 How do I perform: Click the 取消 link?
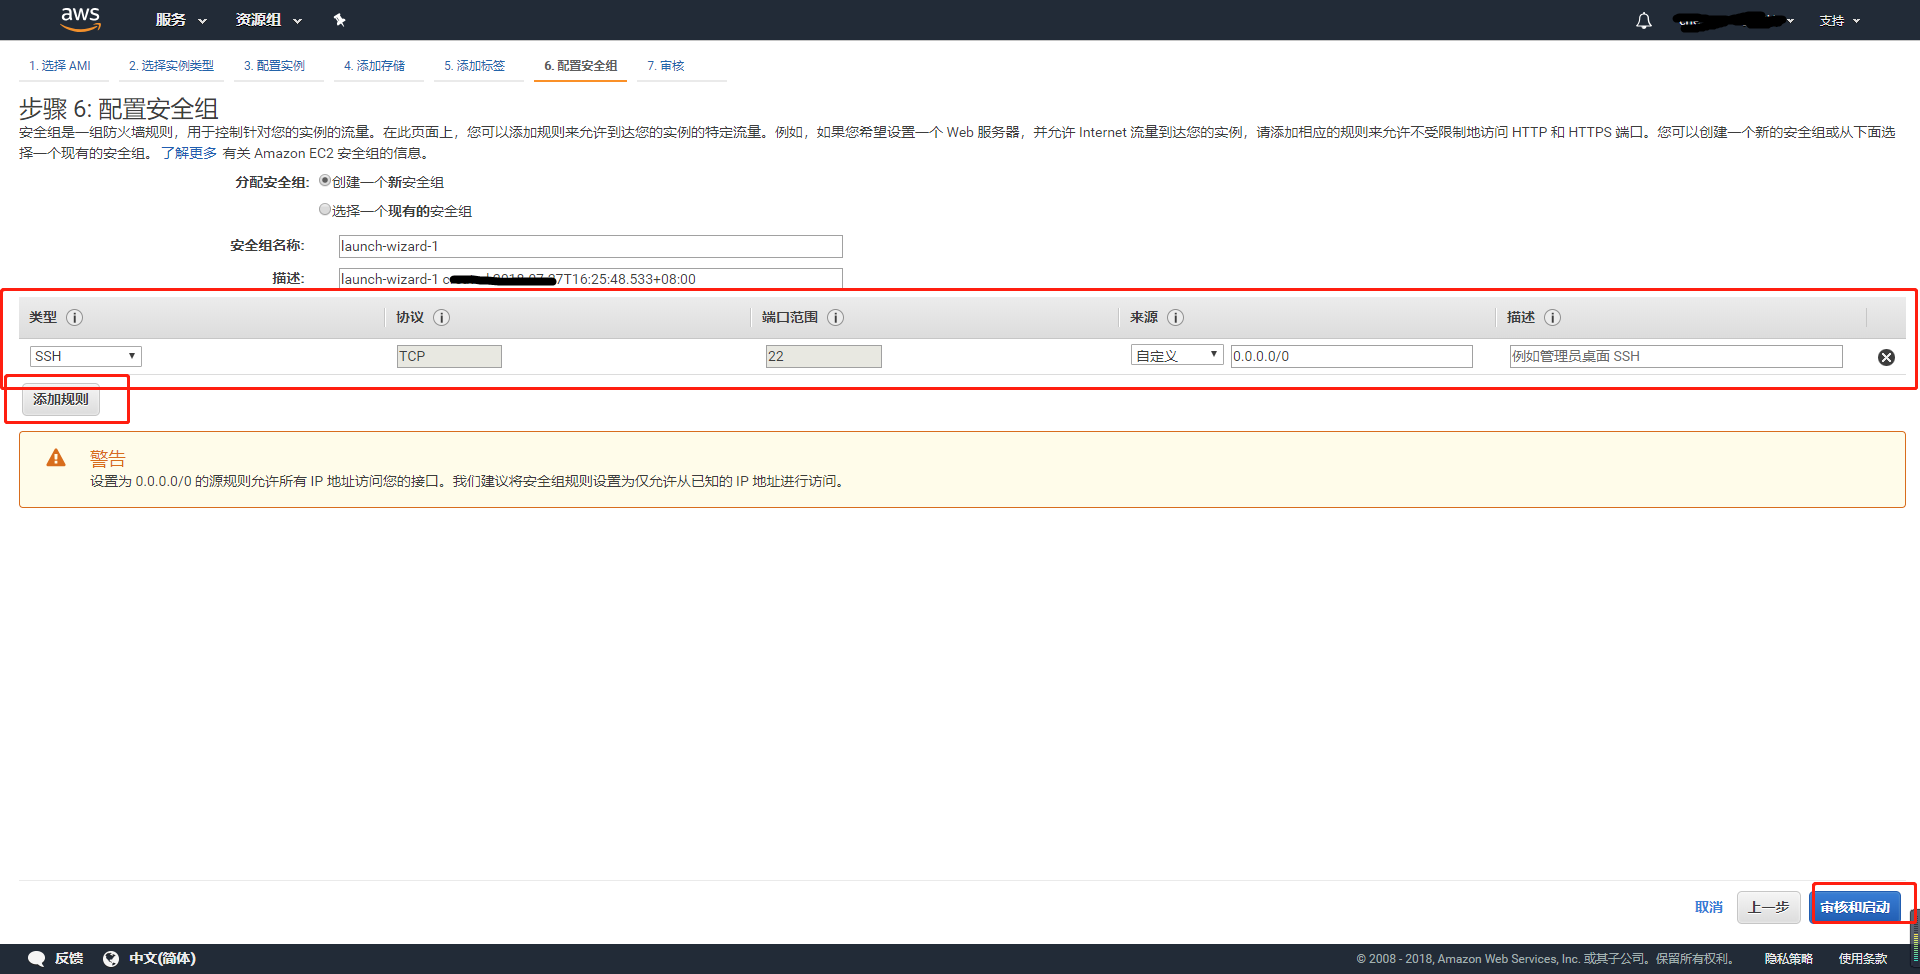[x=1708, y=907]
